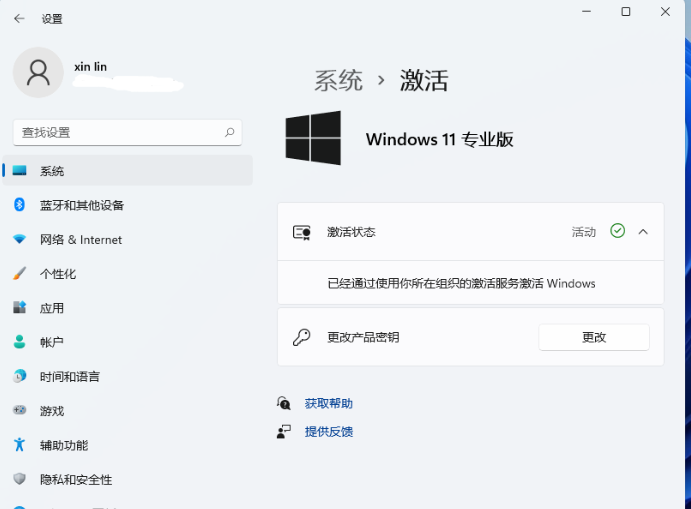Select the Gaming section in sidebar

pos(52,411)
